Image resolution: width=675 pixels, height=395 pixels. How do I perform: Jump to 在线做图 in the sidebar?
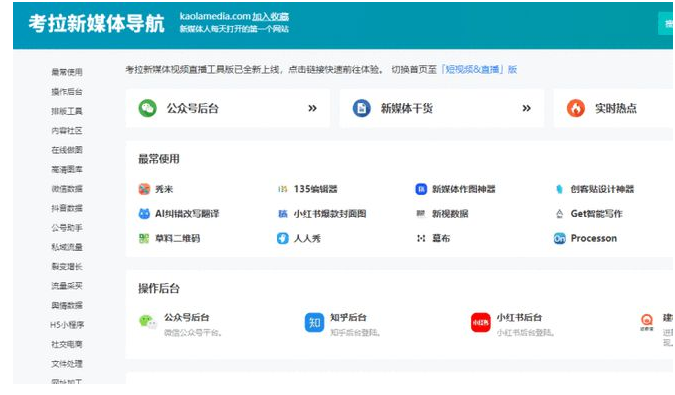tap(67, 150)
